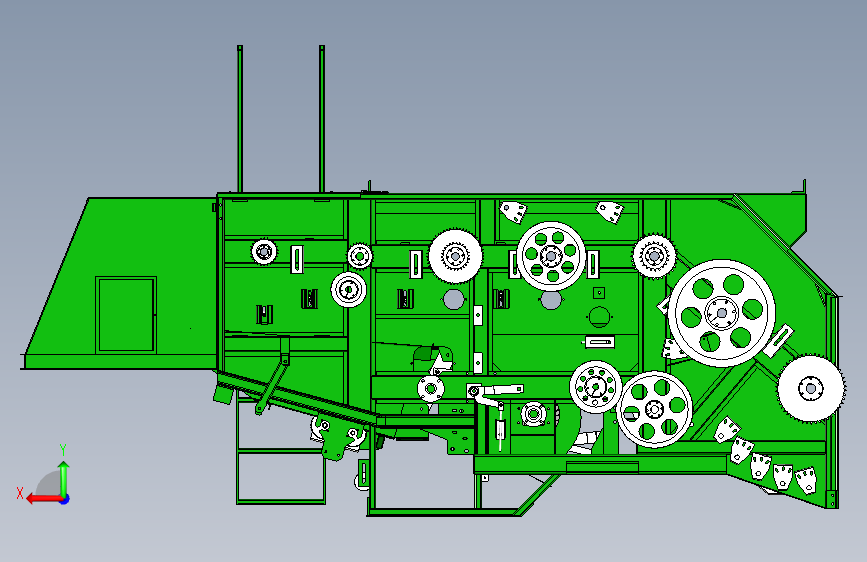Select the small sprocket at upper left of frame
Viewport: 867px width, 562px height.
click(x=264, y=252)
